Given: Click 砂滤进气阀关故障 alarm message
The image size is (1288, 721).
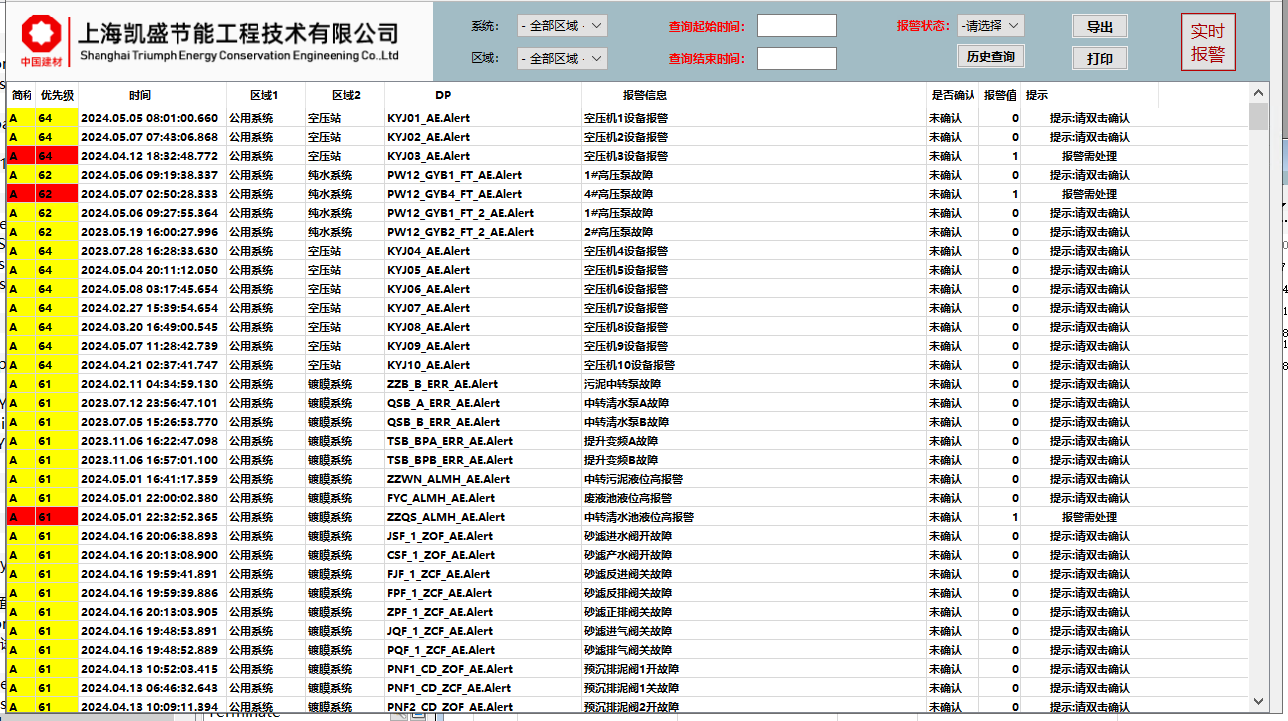Looking at the screenshot, I should click(628, 631).
